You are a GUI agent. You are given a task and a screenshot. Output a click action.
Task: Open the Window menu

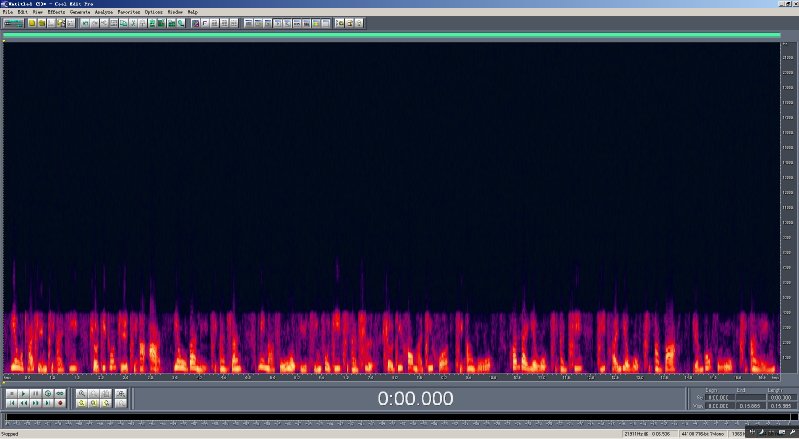pyautogui.click(x=175, y=12)
